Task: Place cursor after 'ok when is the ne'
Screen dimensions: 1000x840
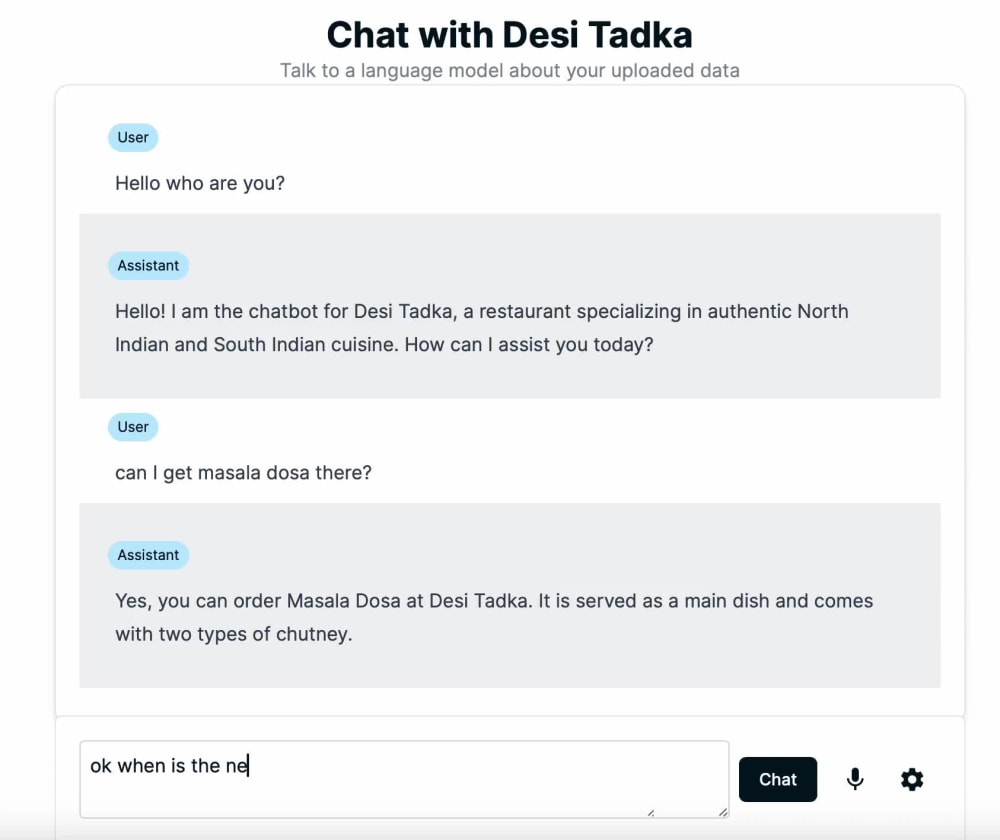Action: (x=251, y=765)
